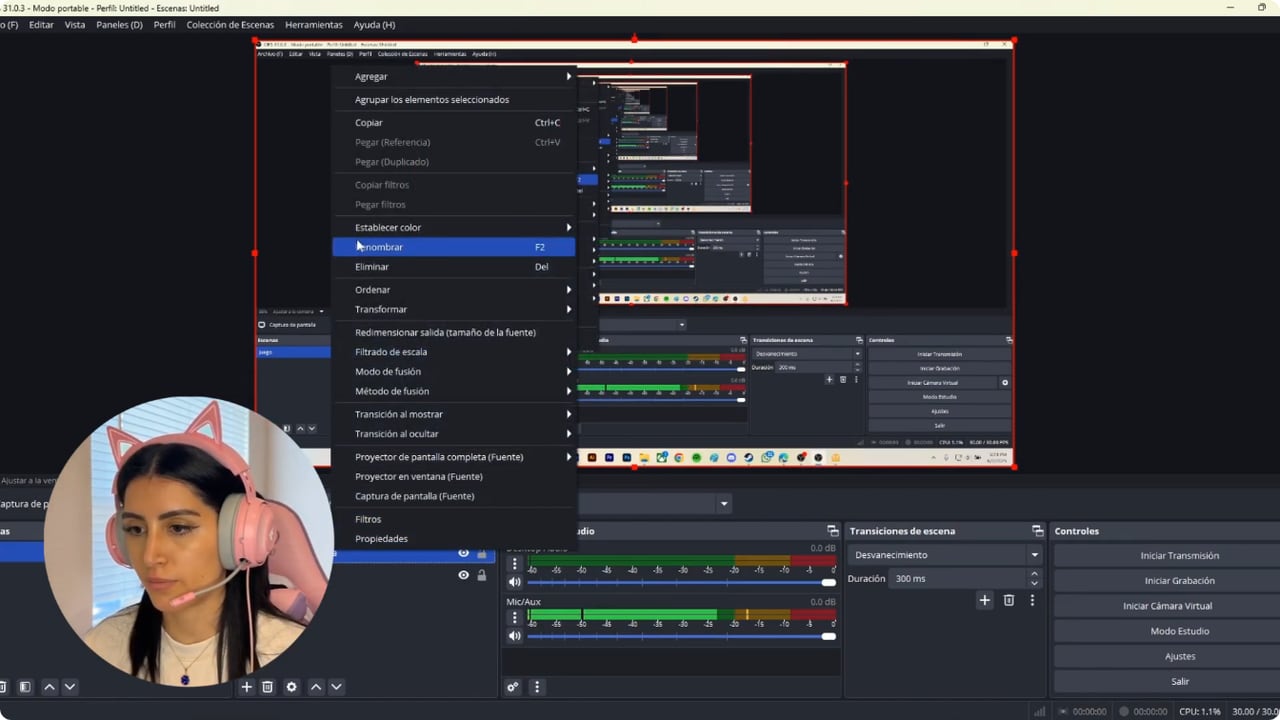Choose Copiar from the context menu
1280x720 pixels.
tap(454, 123)
